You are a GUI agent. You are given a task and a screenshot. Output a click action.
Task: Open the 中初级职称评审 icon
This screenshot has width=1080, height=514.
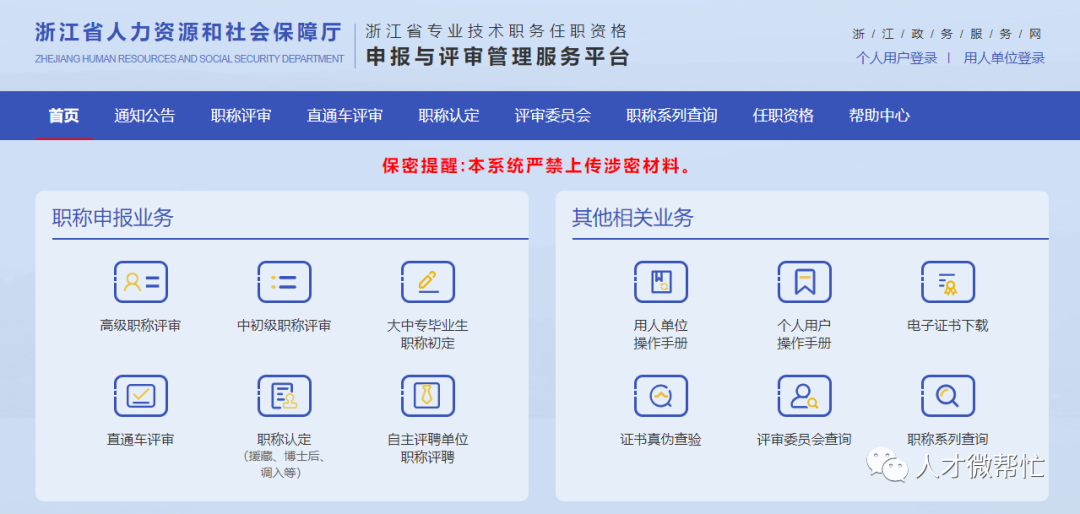[284, 282]
